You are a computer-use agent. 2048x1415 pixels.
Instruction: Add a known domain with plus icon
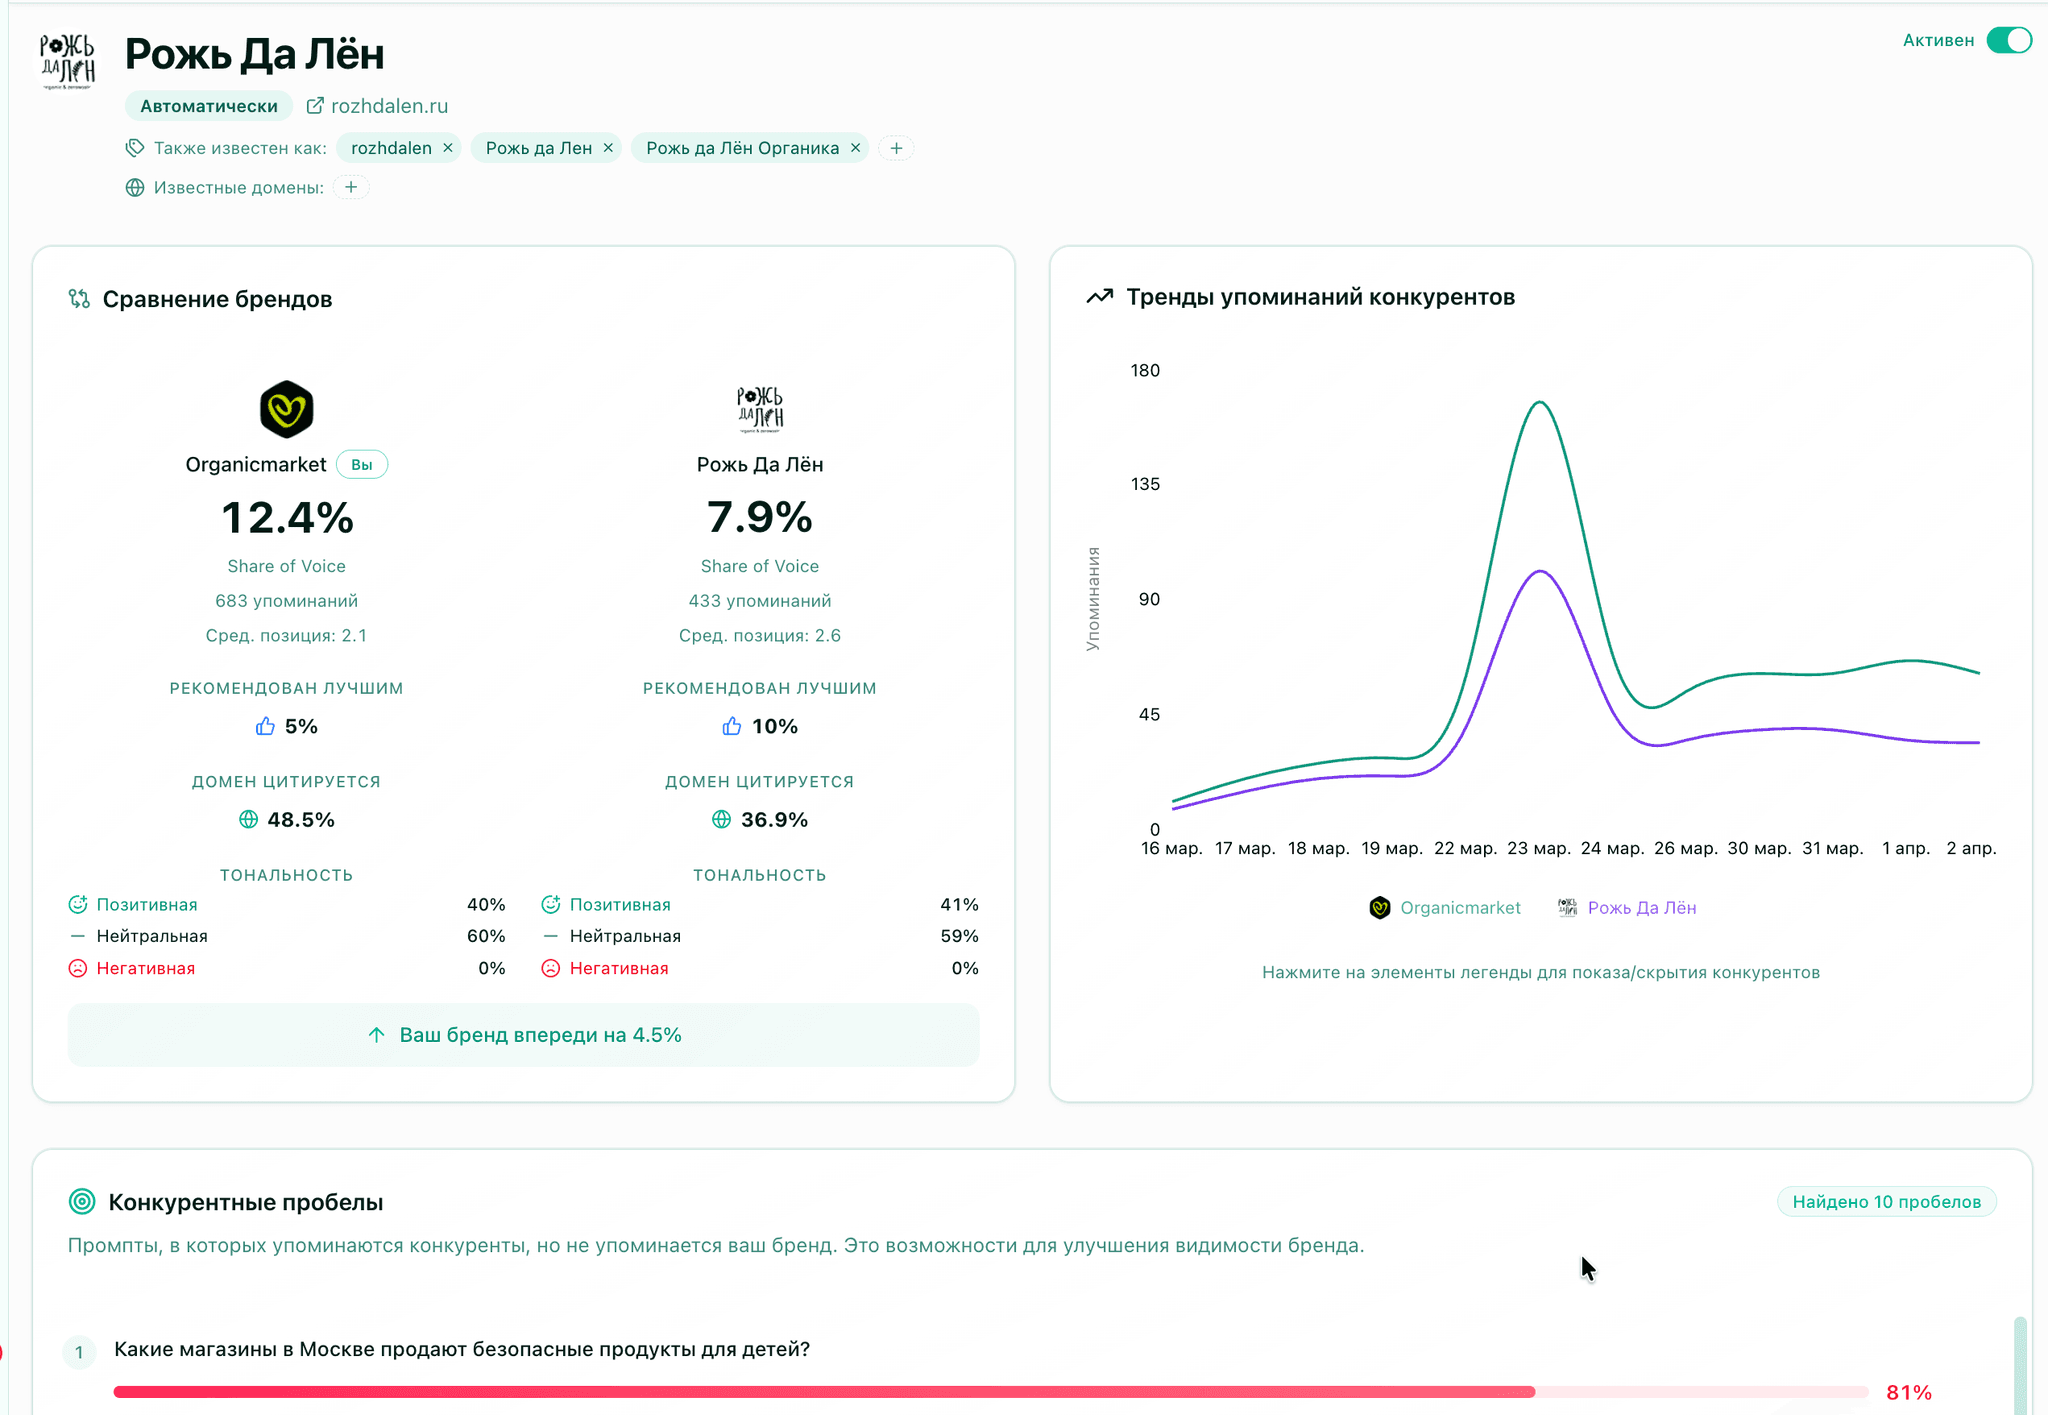(x=351, y=187)
